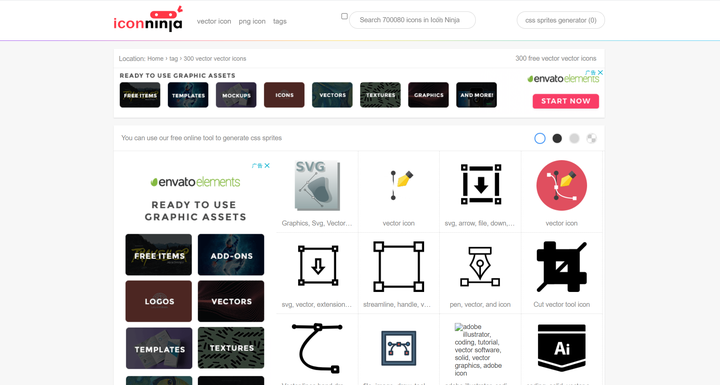Open the svg vector extension icon
This screenshot has width=720, height=385.
pyautogui.click(x=318, y=266)
